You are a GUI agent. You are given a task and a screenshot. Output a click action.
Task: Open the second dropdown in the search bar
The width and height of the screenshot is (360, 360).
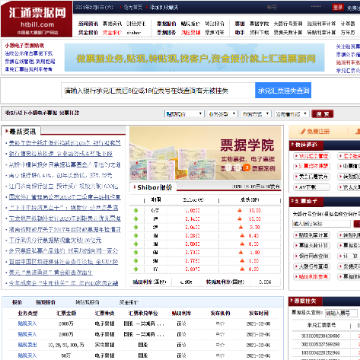tap(222, 114)
